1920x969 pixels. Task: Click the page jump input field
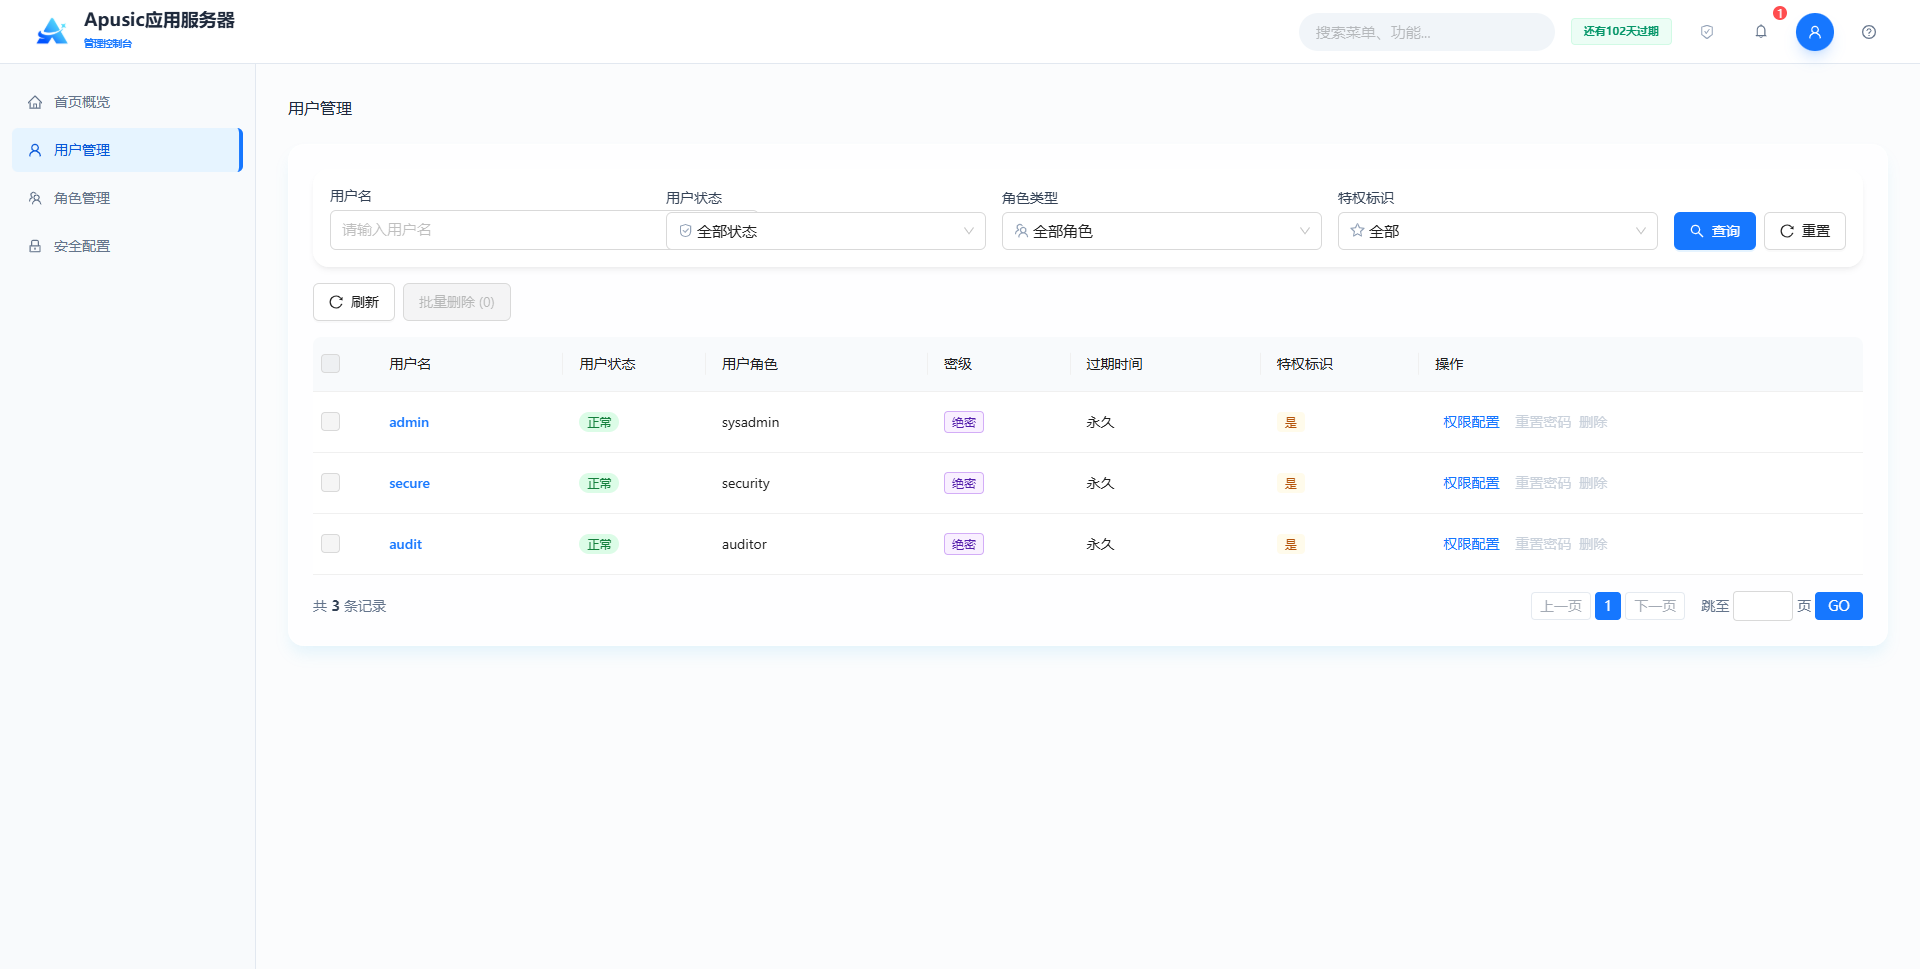(x=1763, y=606)
